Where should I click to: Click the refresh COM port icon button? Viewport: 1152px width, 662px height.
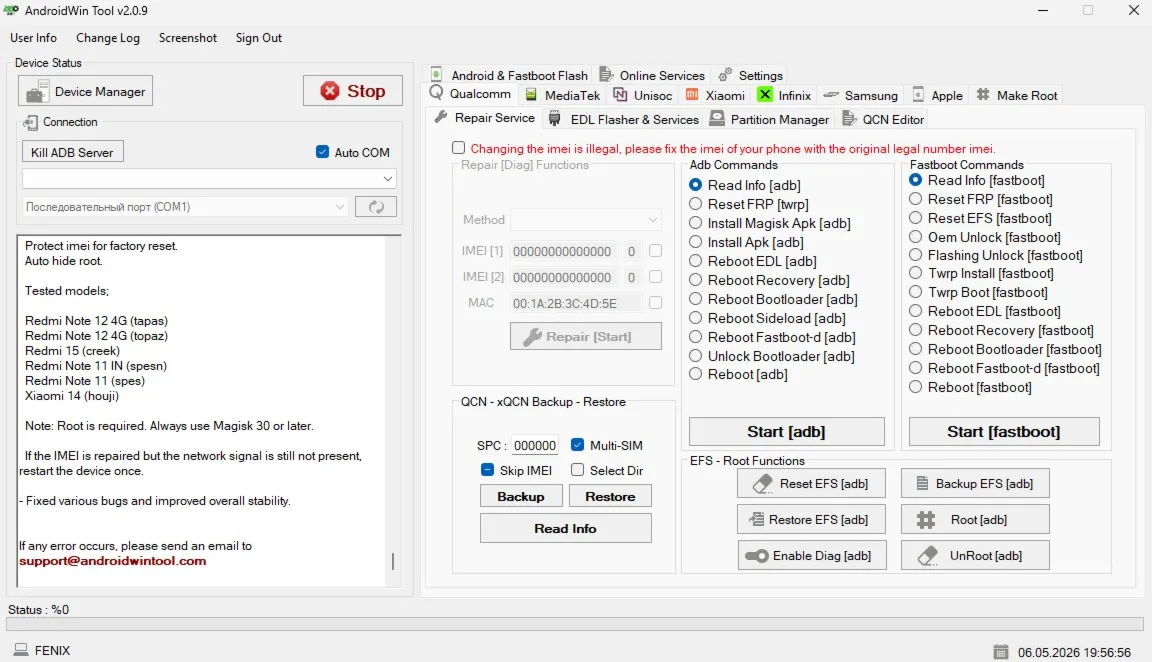[x=375, y=207]
